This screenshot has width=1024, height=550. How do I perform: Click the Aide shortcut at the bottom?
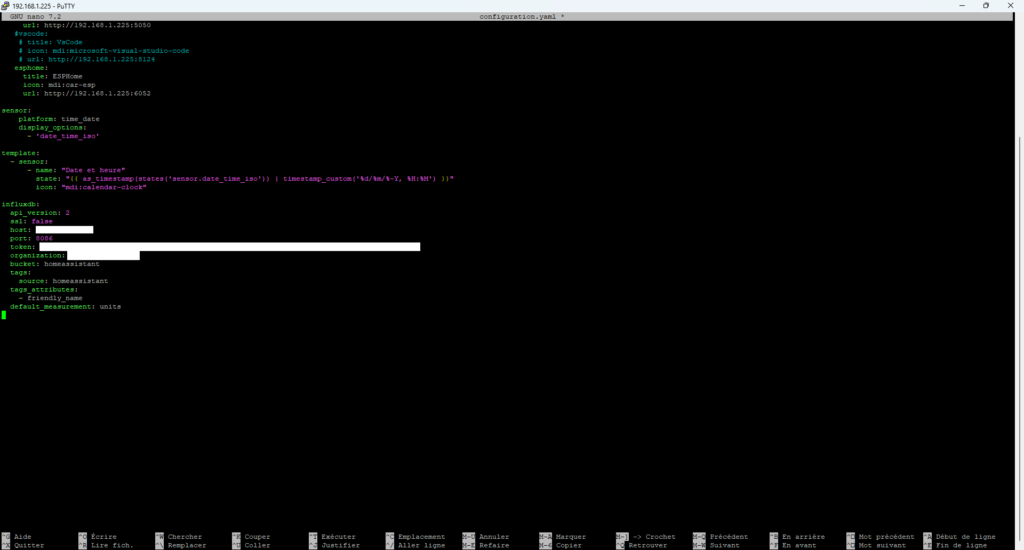point(23,537)
